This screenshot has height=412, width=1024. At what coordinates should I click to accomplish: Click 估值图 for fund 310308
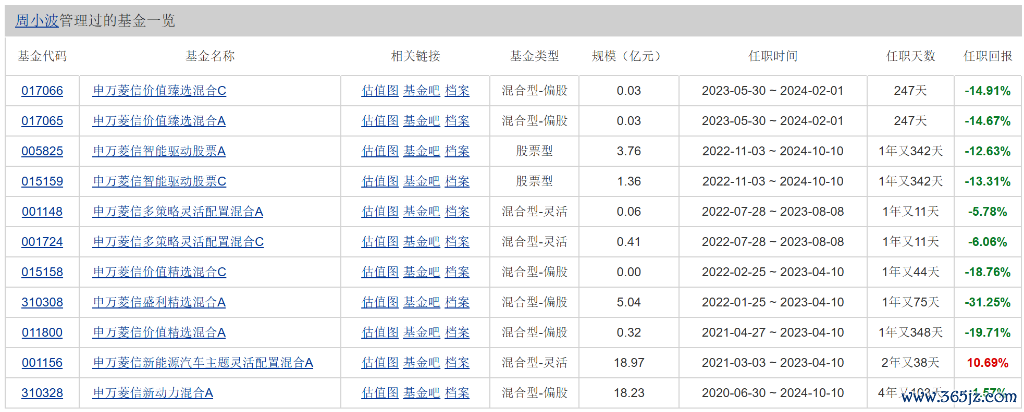[x=380, y=302]
